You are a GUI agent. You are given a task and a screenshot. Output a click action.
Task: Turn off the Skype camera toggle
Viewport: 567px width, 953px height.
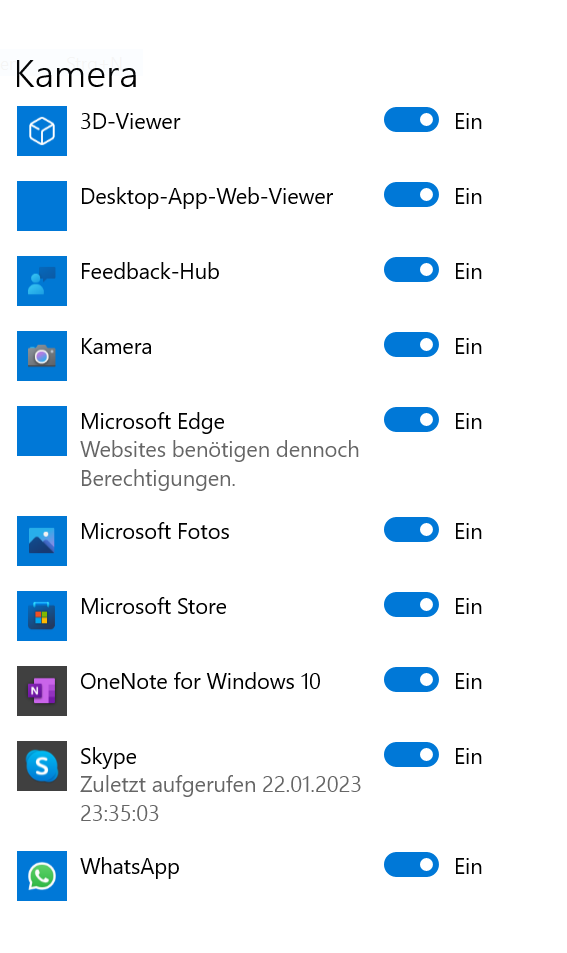(411, 755)
